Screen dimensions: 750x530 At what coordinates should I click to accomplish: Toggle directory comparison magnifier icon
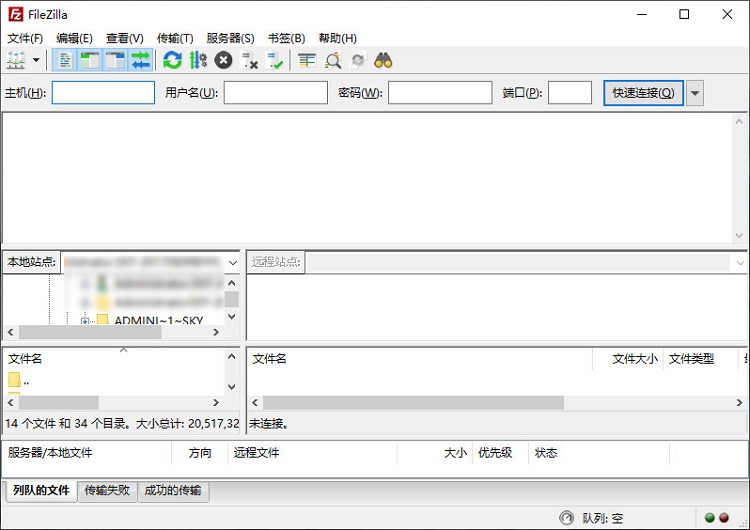coord(333,60)
